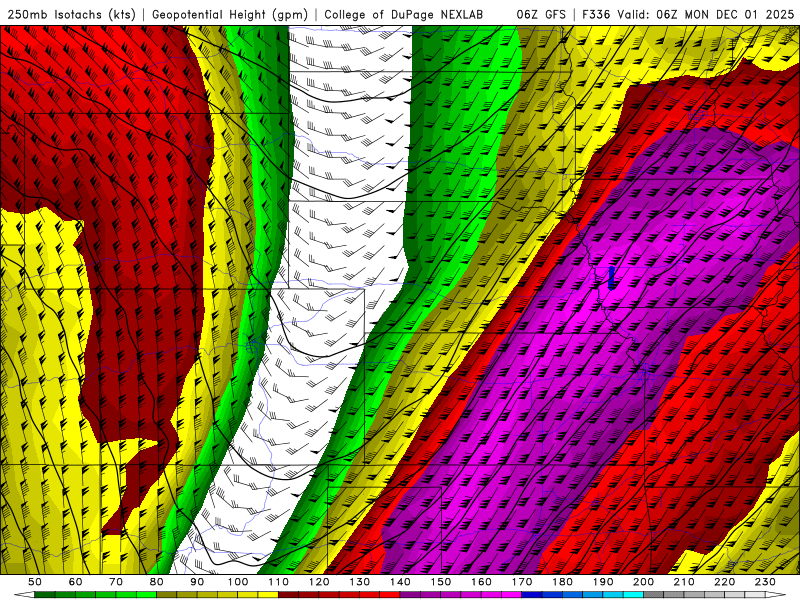The width and height of the screenshot is (800, 600).
Task: Select the 'Geopotential Height (gpm)' header label
Action: (230, 15)
